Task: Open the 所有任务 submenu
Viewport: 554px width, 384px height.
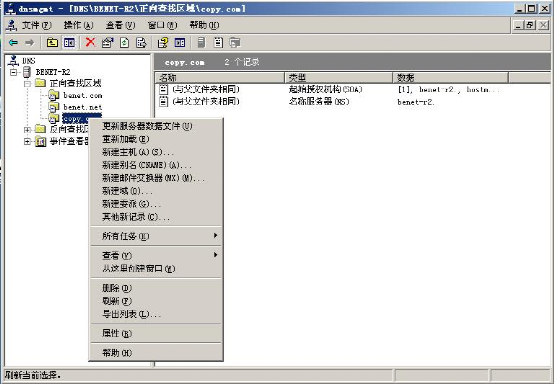Action: point(156,236)
